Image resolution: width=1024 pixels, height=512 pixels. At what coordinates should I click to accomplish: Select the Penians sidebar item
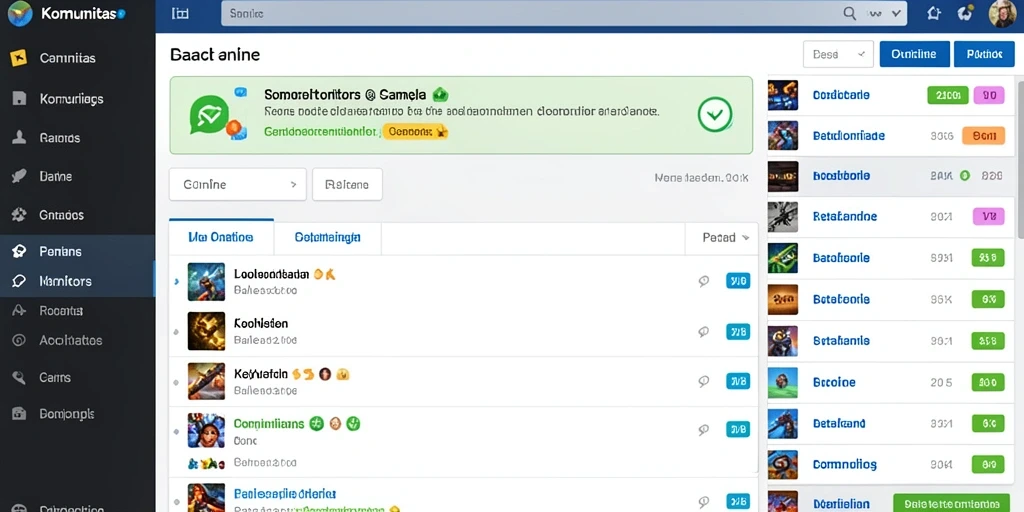coord(77,251)
